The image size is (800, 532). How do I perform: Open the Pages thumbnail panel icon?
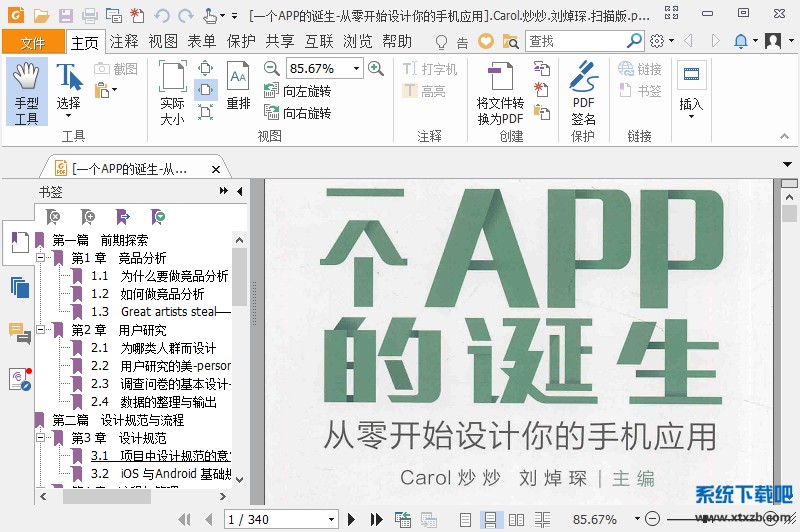click(19, 287)
